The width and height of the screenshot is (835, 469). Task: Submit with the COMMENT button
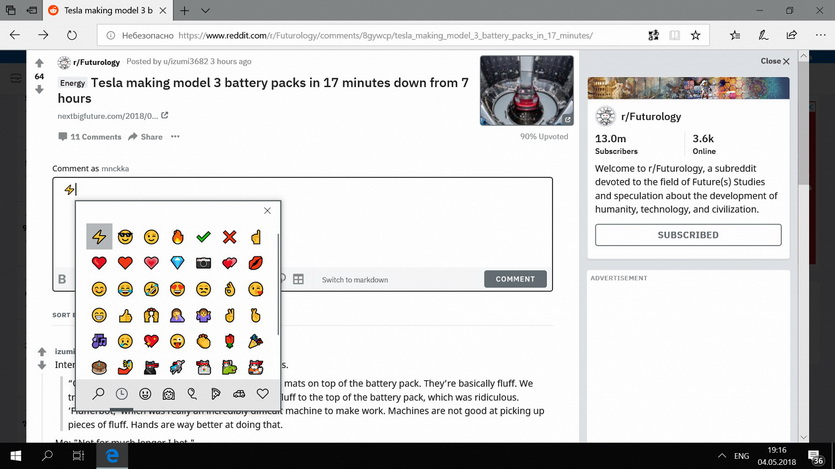tap(515, 279)
